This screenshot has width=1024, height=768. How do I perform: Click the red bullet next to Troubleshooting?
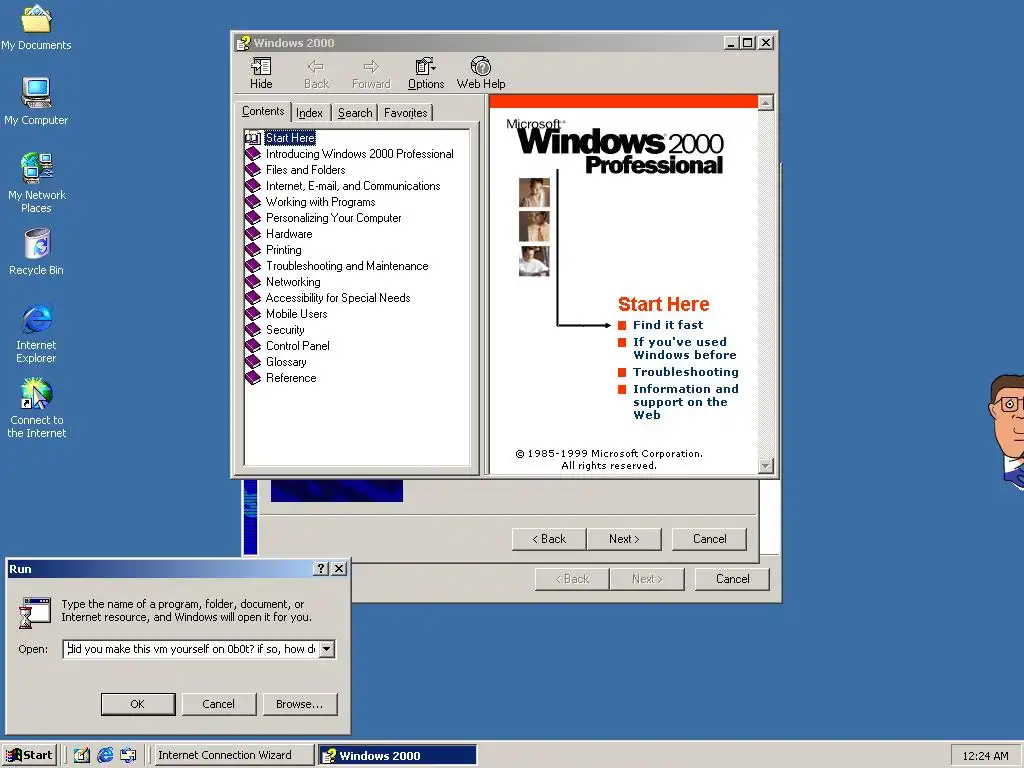622,372
